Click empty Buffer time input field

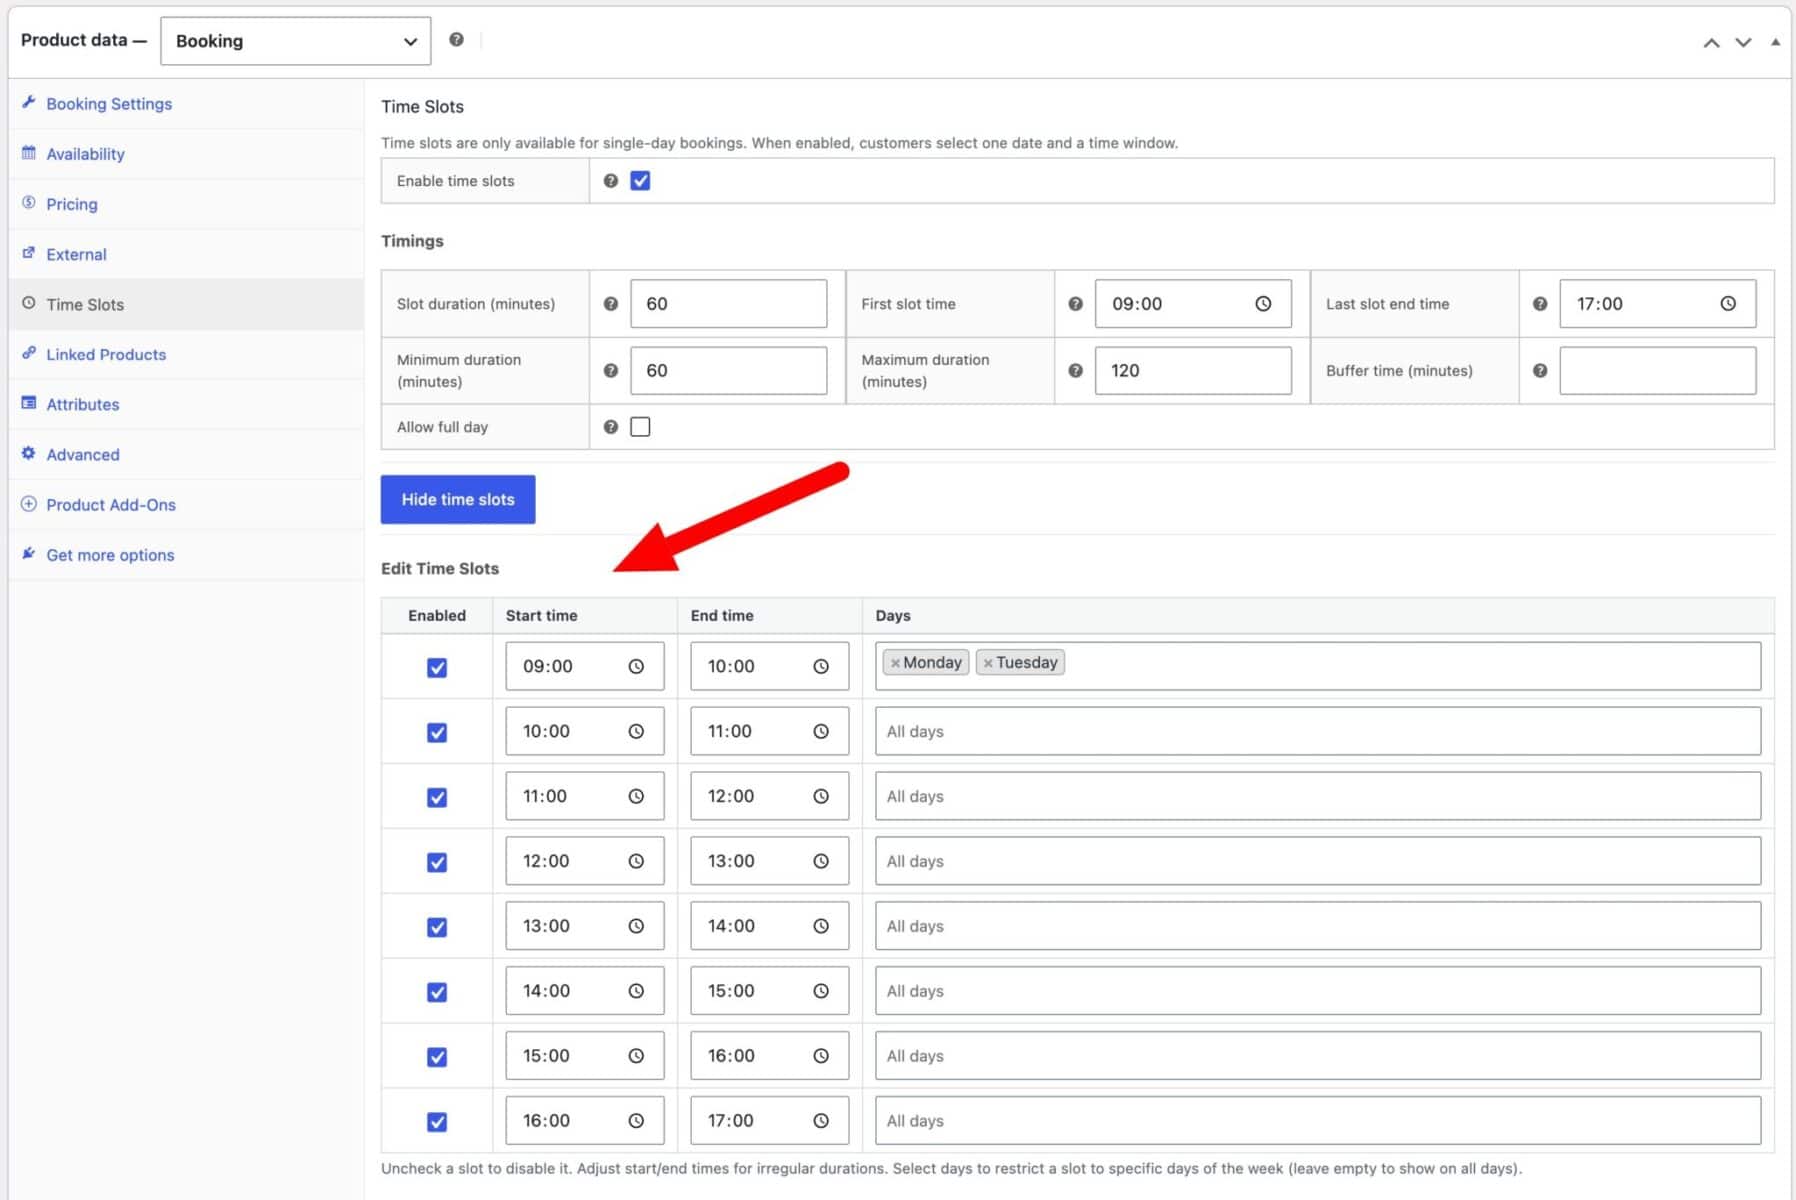tap(1658, 371)
